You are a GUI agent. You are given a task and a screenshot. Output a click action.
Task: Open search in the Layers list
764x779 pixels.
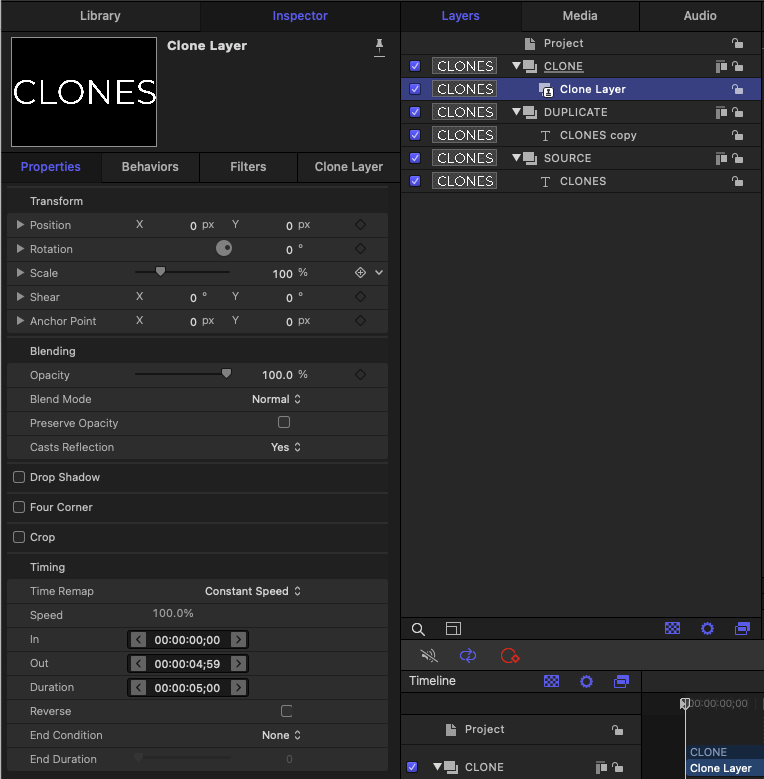(418, 629)
